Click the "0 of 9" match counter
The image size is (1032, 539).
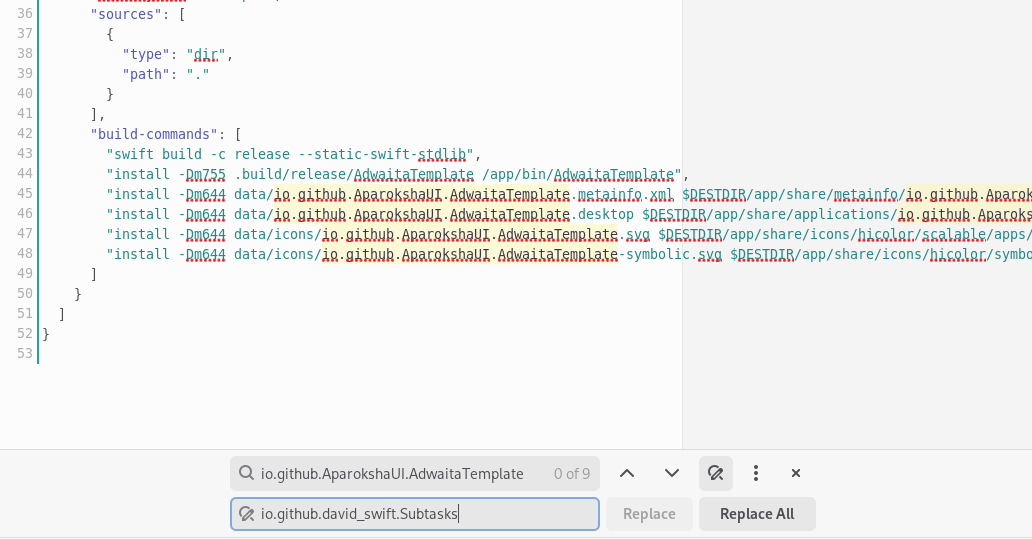coord(572,474)
